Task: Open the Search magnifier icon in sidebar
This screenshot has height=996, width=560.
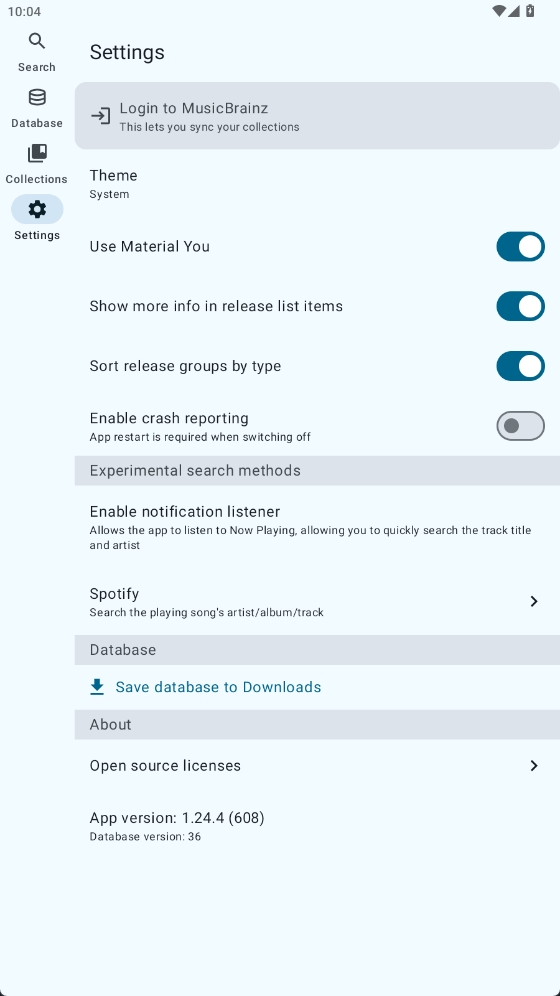Action: coord(37,41)
